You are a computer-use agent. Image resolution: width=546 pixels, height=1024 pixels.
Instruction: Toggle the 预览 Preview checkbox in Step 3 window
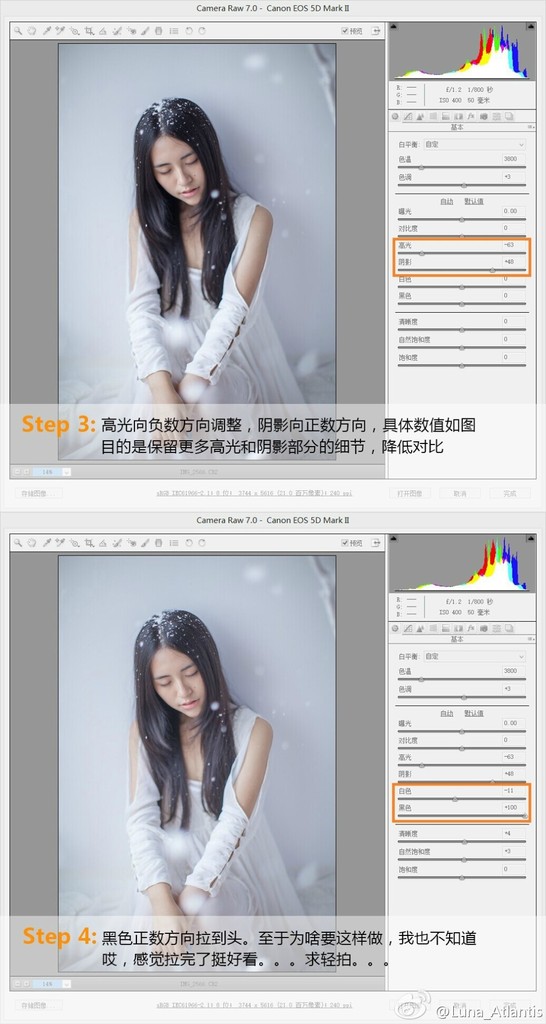pyautogui.click(x=345, y=31)
